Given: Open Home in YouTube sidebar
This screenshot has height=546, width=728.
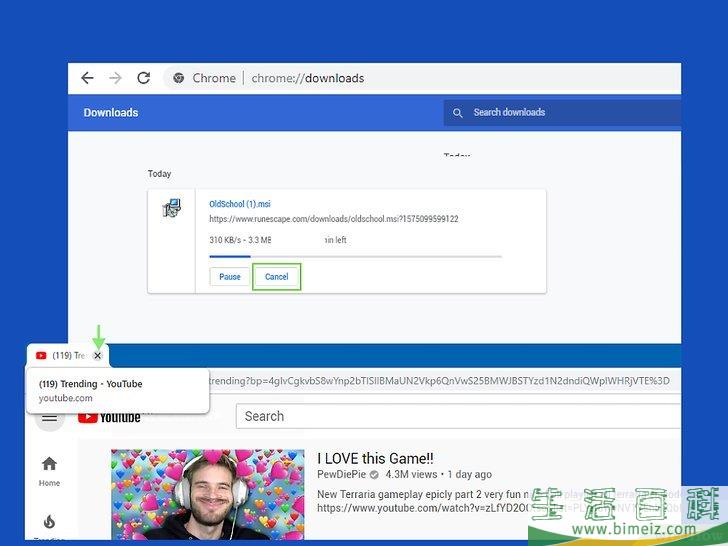Looking at the screenshot, I should [49, 471].
